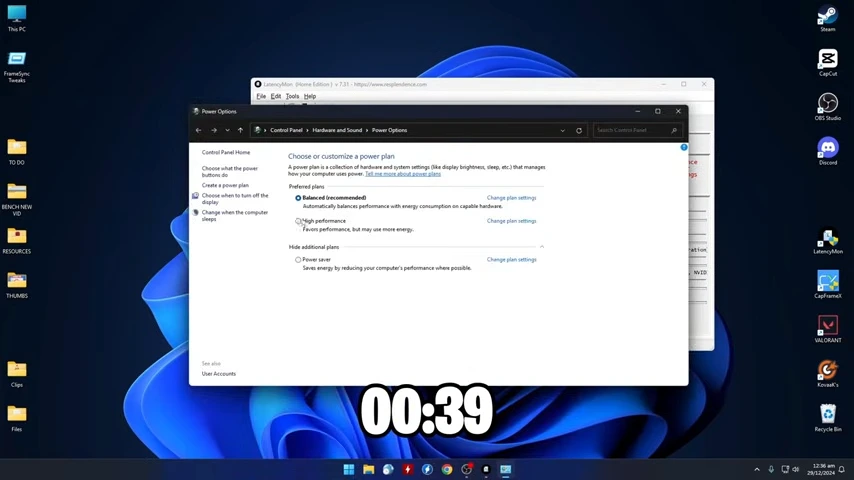The image size is (854, 480).
Task: Change plan settings for Balanced
Action: [511, 198]
